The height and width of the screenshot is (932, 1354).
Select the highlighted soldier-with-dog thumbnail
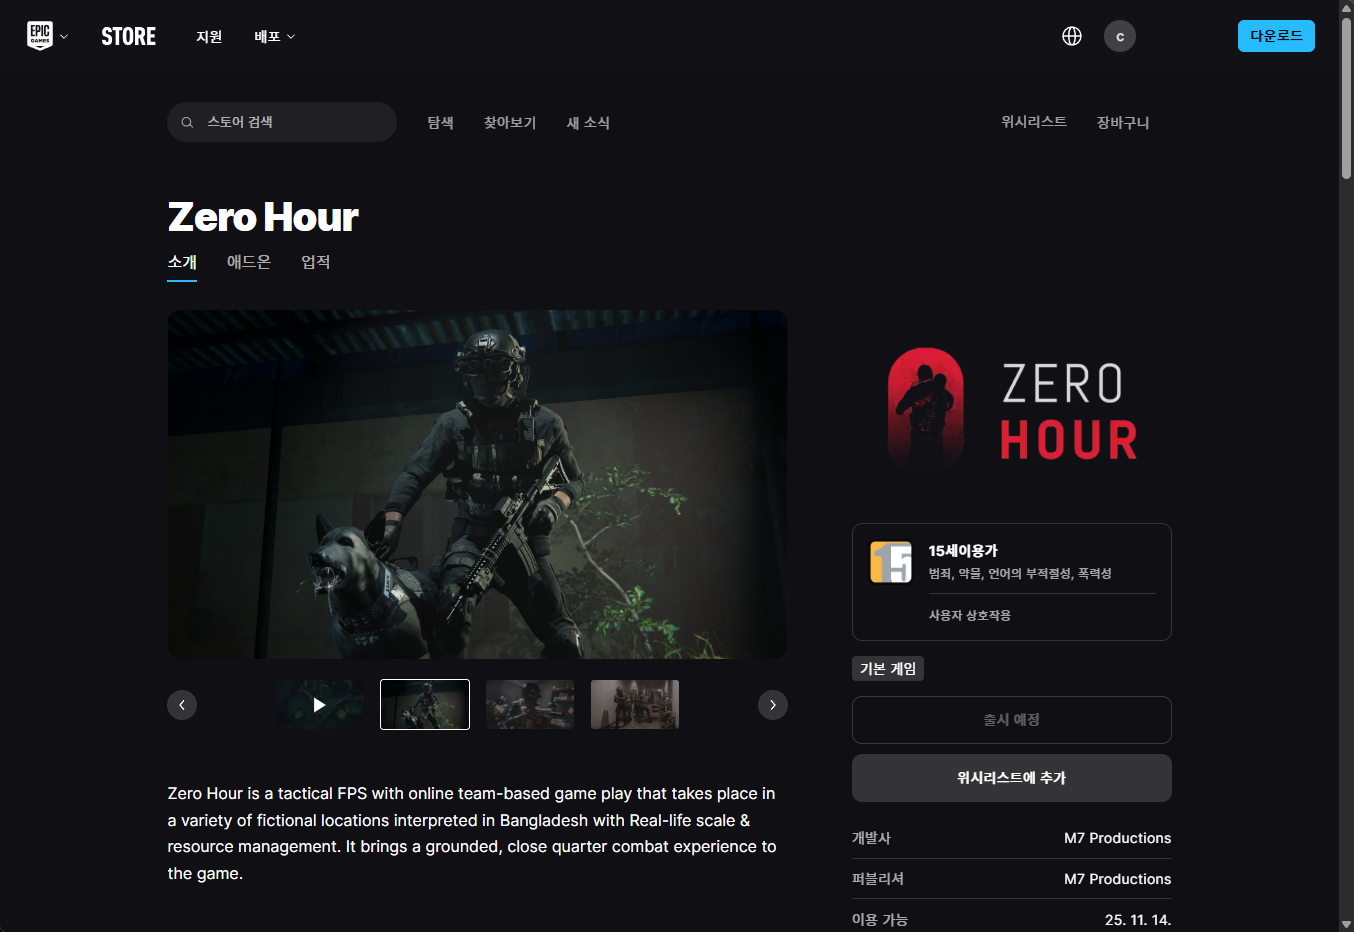tap(425, 705)
